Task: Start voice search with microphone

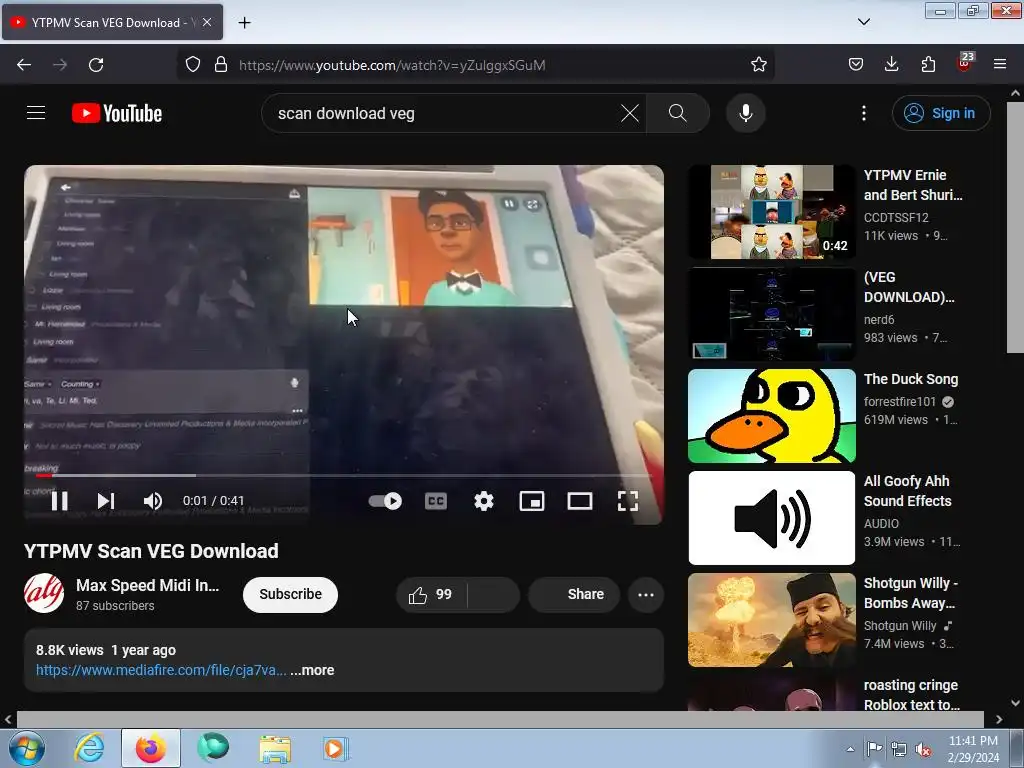Action: point(746,113)
